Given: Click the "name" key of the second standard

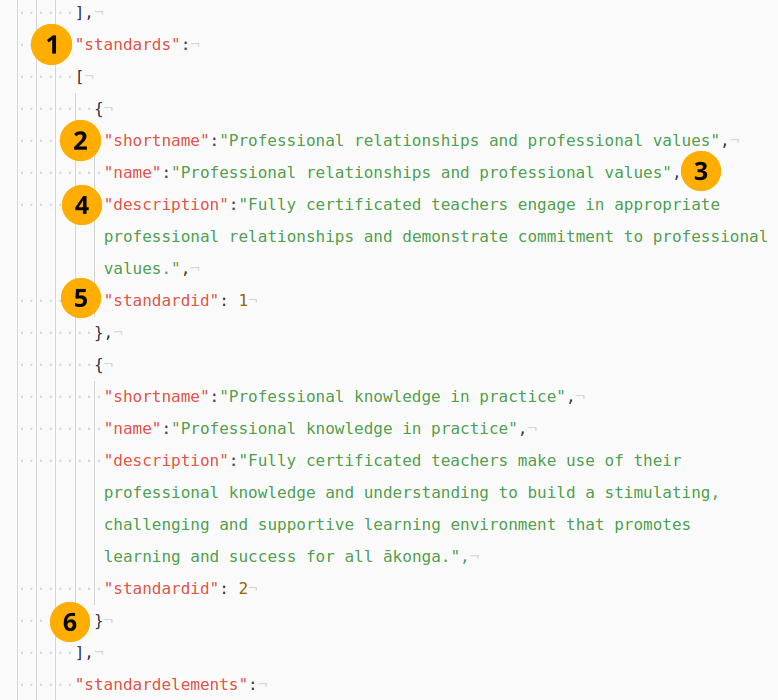Looking at the screenshot, I should [133, 429].
